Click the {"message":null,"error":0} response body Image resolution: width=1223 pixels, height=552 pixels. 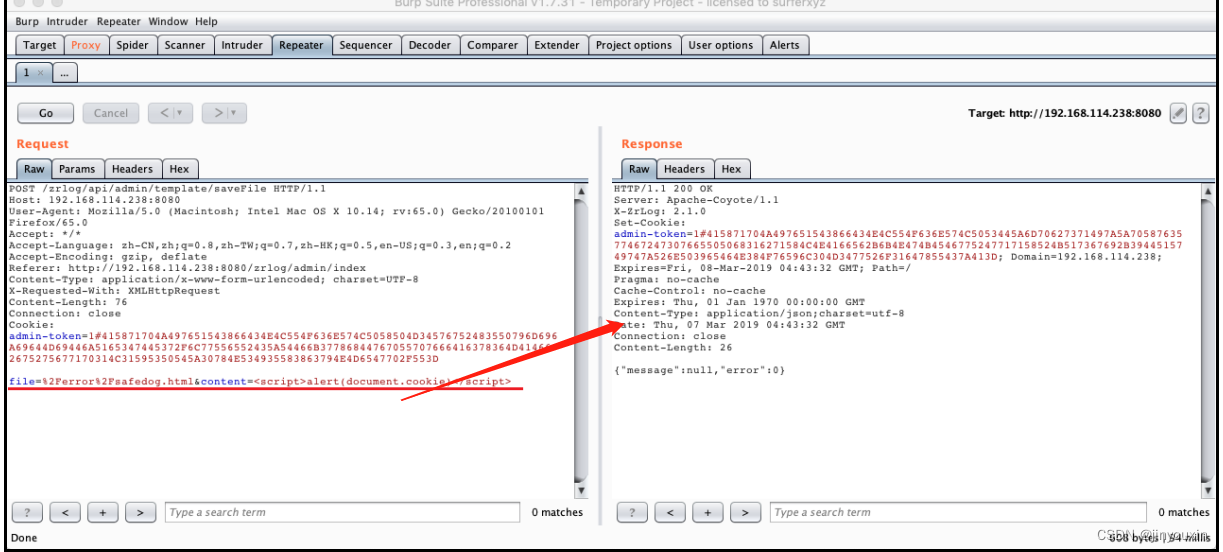pyautogui.click(x=699, y=370)
